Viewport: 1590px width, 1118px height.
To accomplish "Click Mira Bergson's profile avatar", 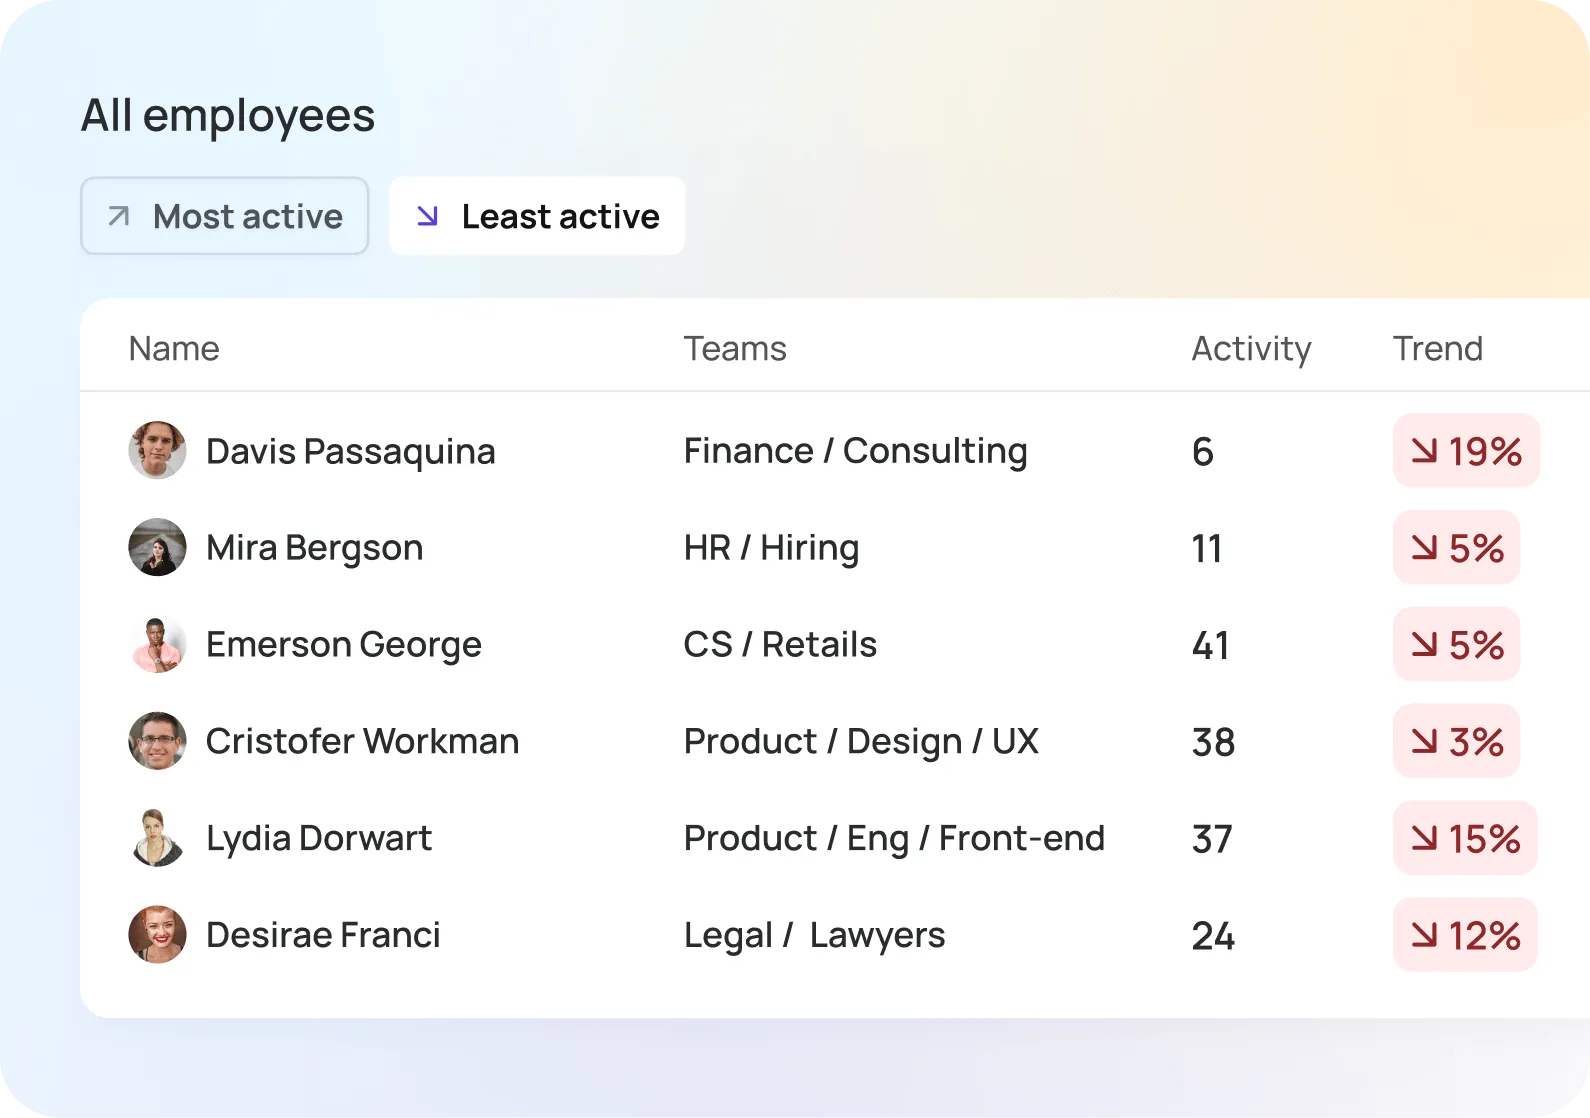I will tap(157, 547).
